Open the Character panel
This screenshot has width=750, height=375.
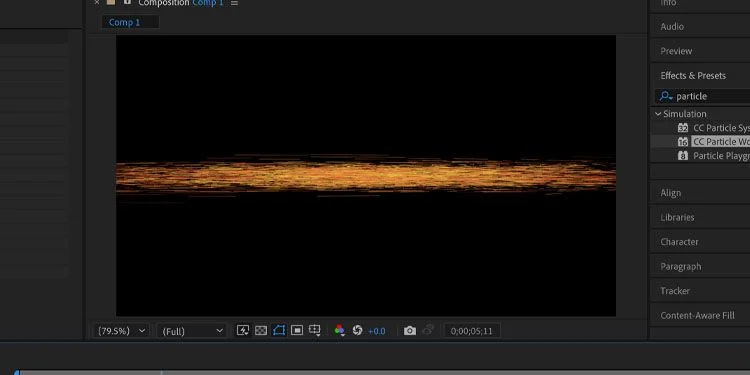click(679, 242)
